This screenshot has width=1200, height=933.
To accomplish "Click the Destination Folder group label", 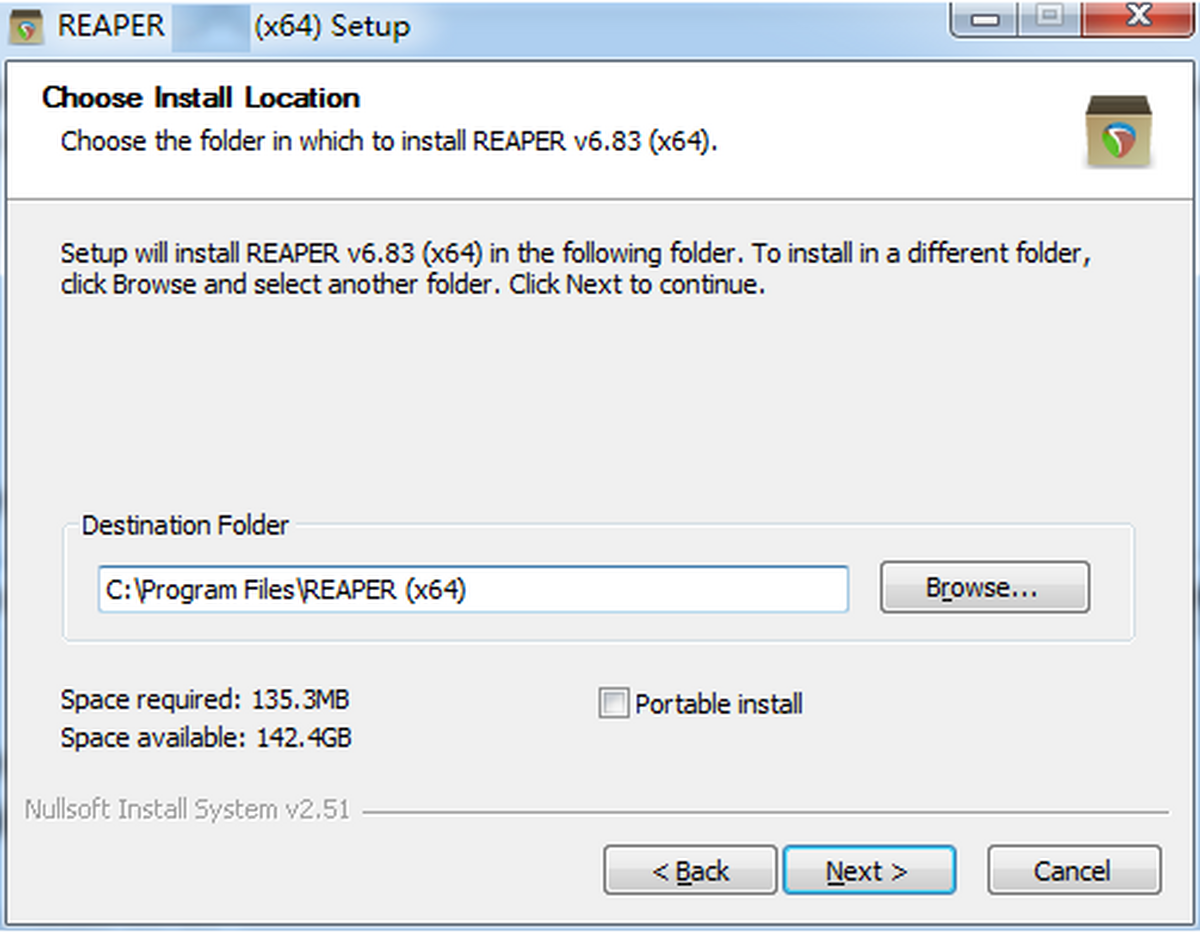I will coord(185,525).
